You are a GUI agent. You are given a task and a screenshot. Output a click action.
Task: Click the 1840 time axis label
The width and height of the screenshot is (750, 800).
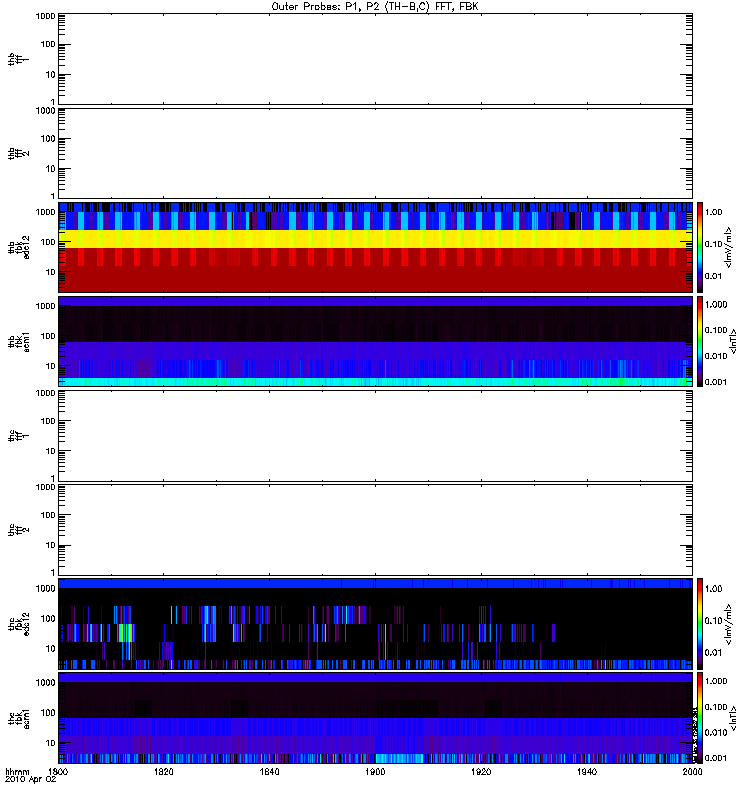pos(269,771)
